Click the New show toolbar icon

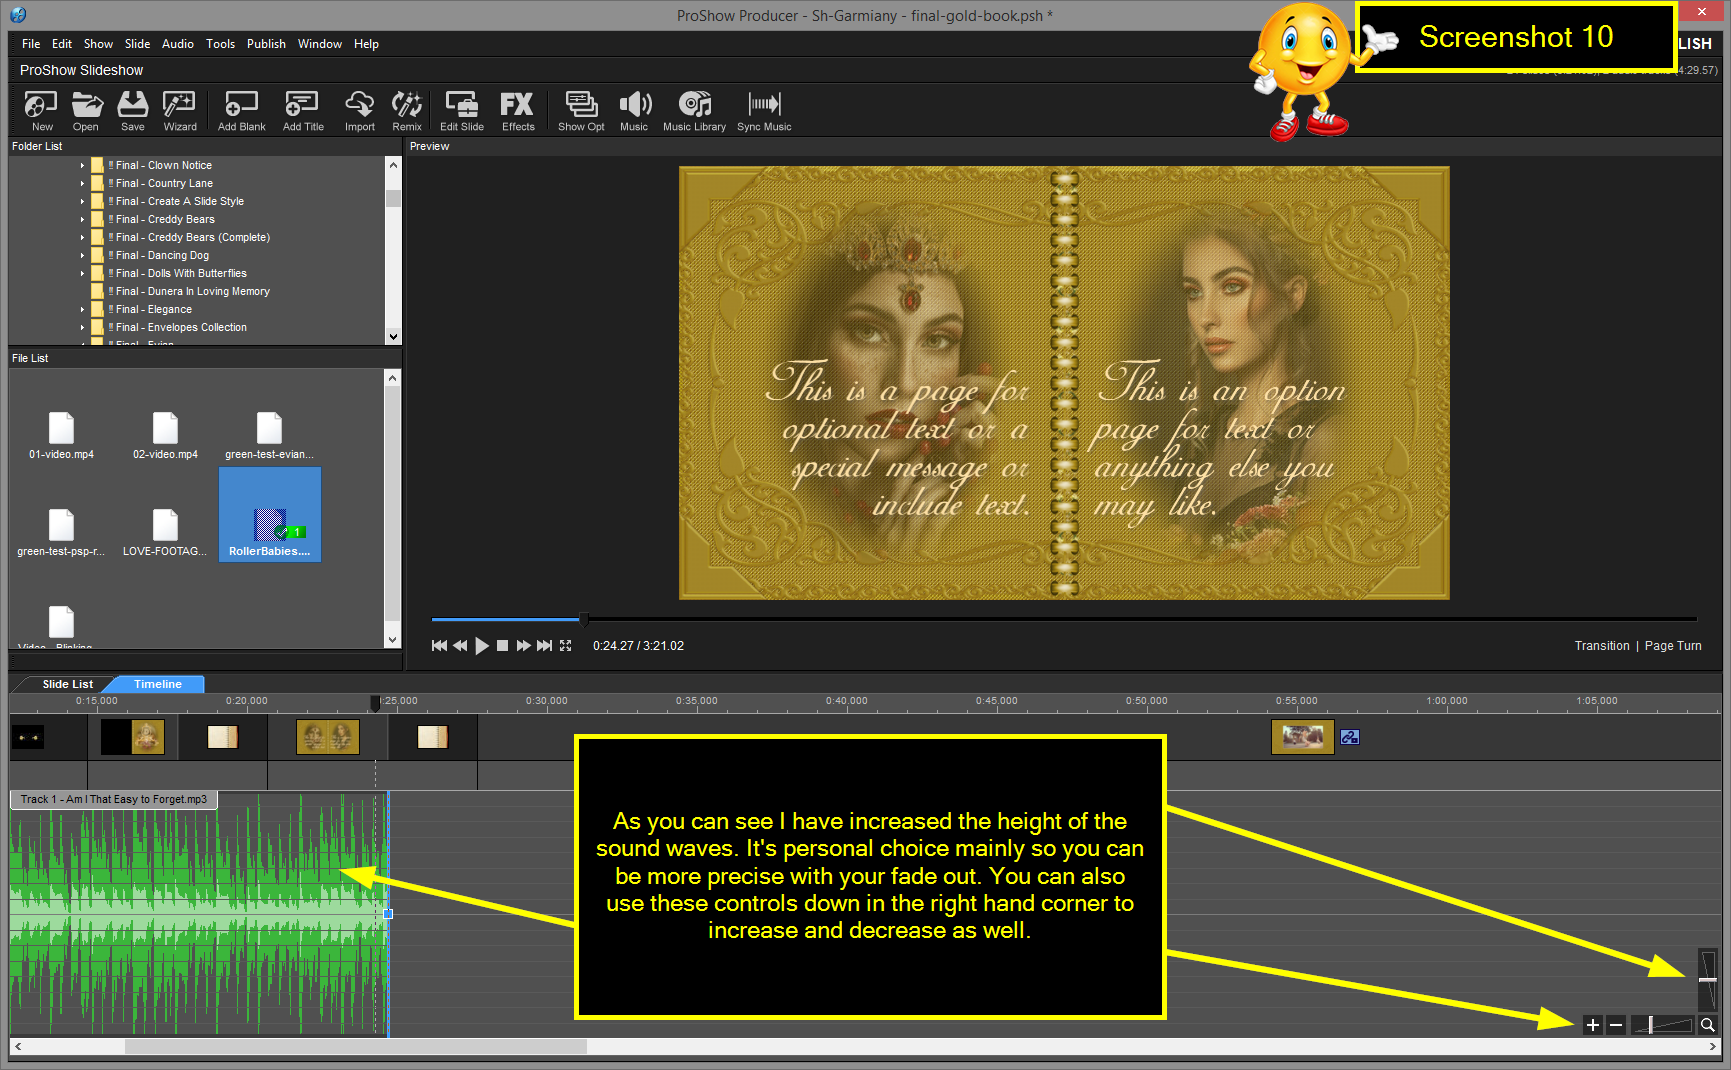[42, 110]
